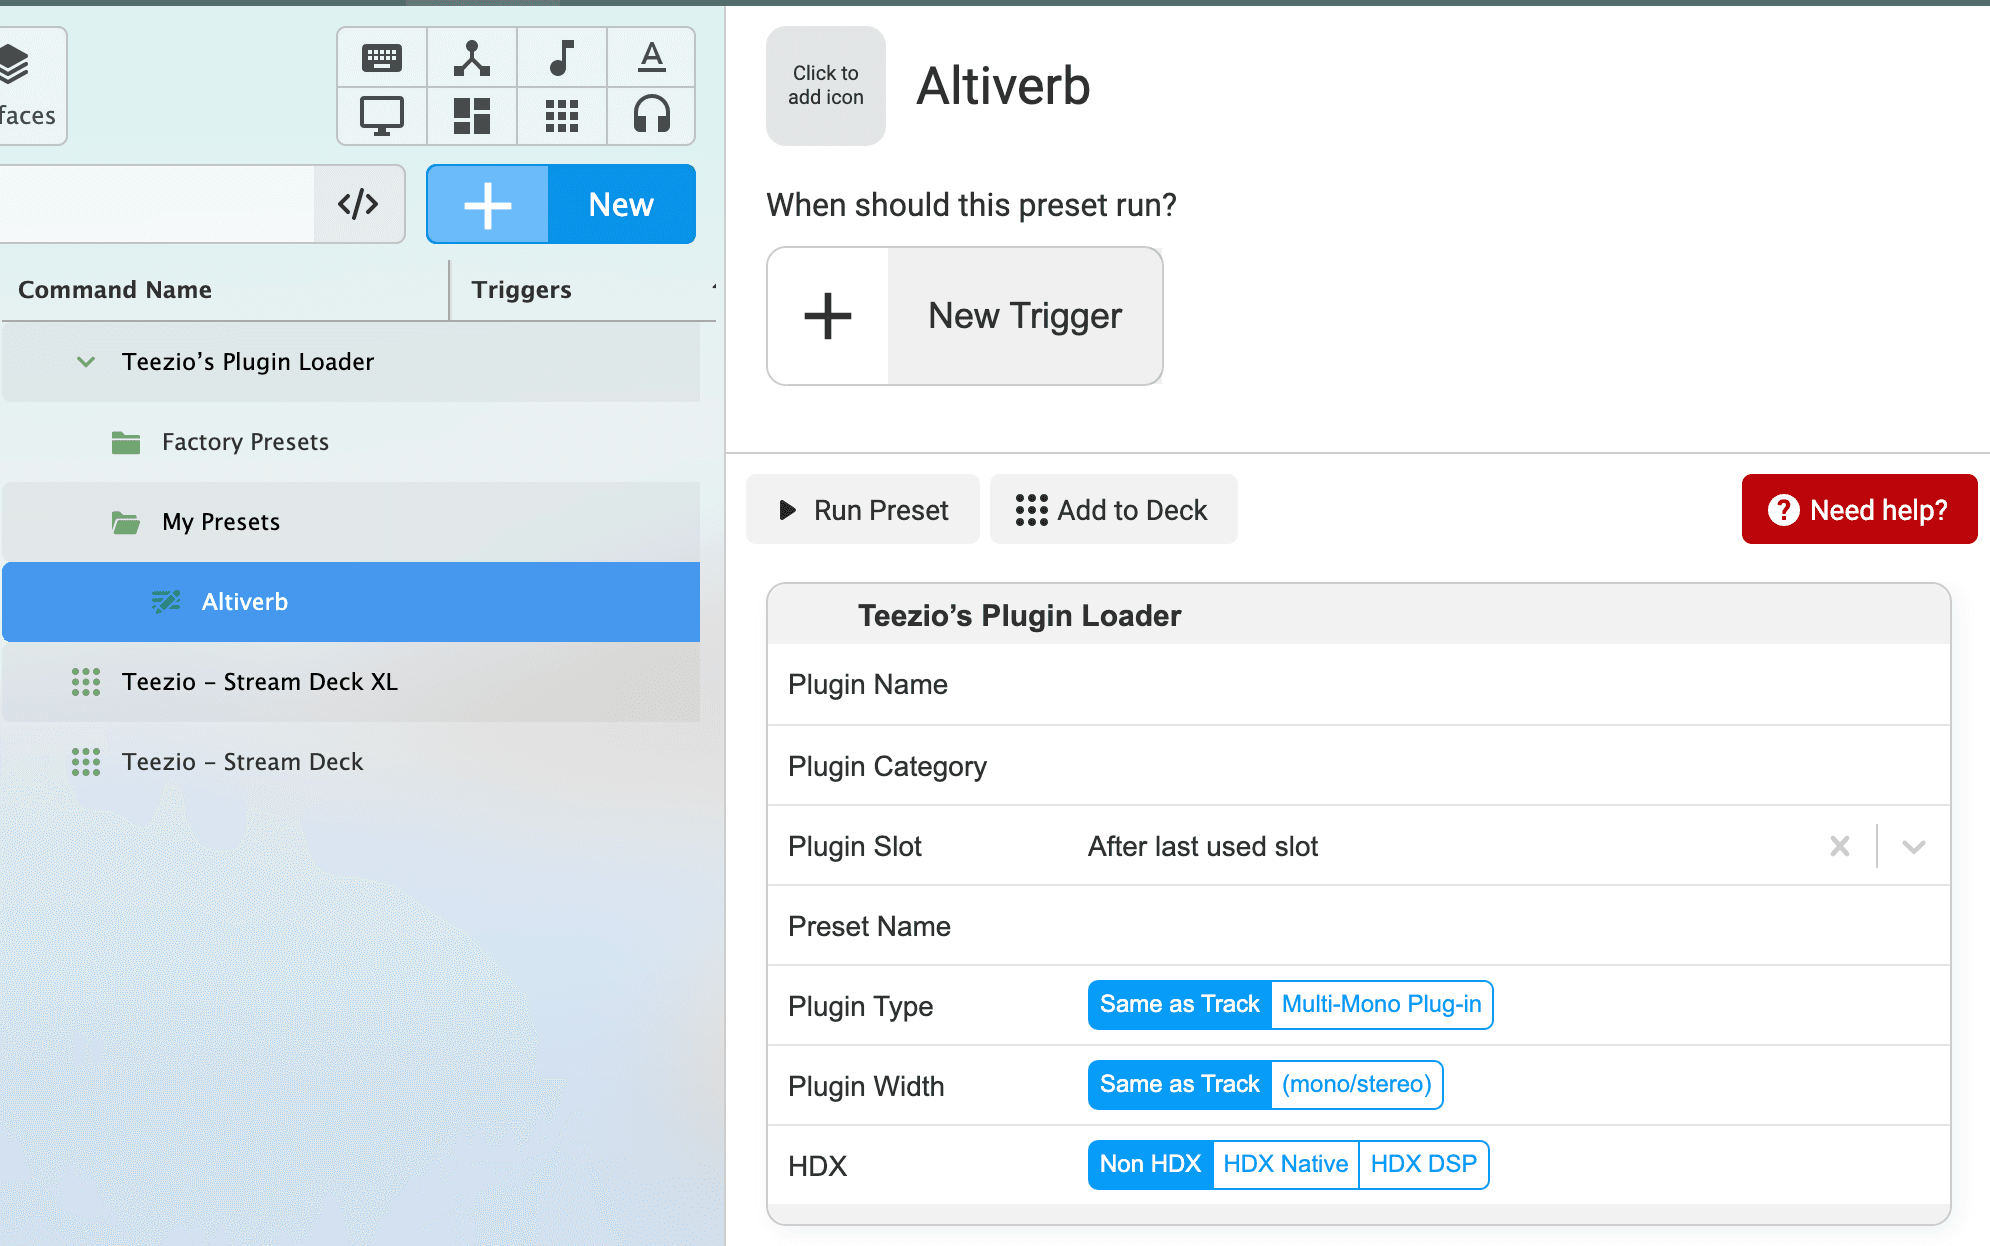The image size is (1990, 1246).
Task: Select the 3x3 grid filter icon
Action: click(x=562, y=115)
